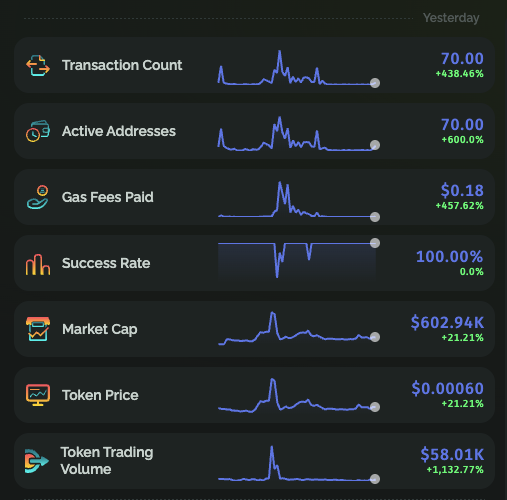Click the Market Cap storefront icon
This screenshot has width=507, height=500.
(x=38, y=329)
